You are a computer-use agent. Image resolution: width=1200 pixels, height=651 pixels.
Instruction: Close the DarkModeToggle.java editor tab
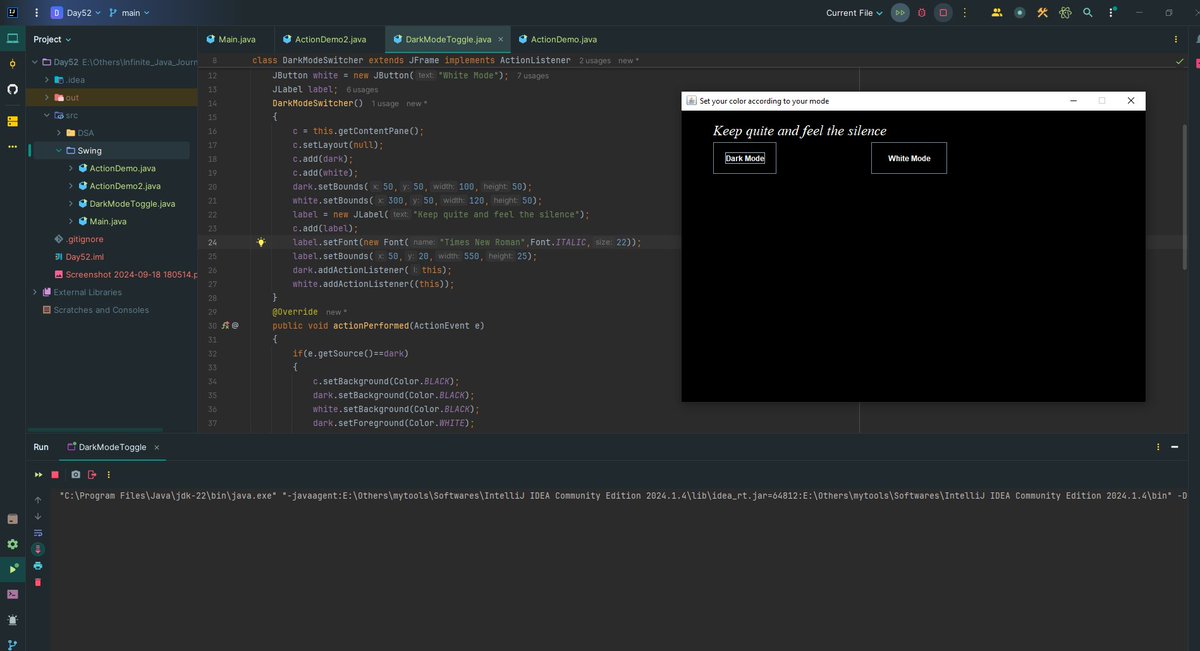pyautogui.click(x=501, y=39)
